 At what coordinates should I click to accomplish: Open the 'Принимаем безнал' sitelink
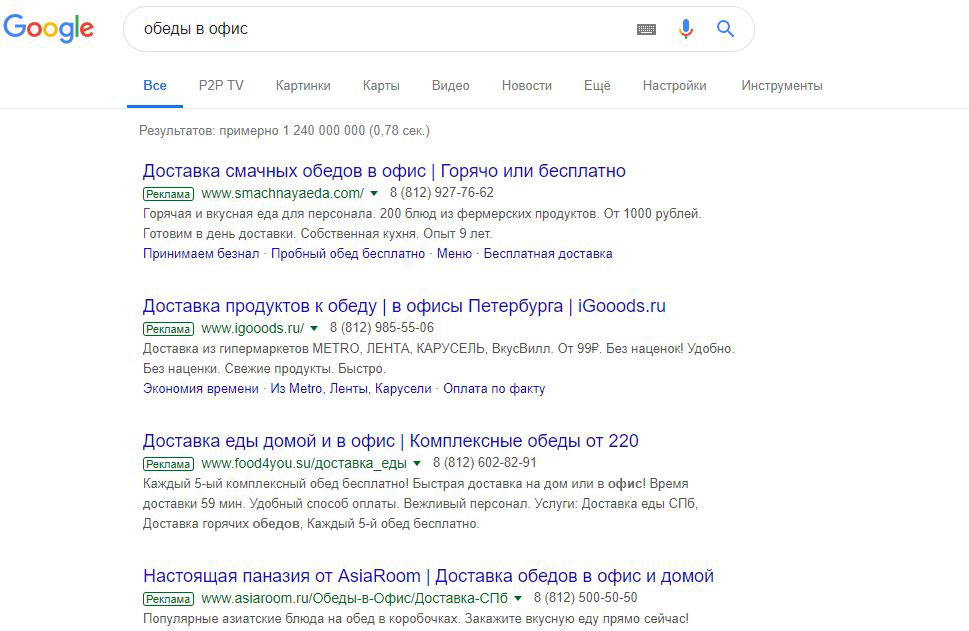pos(201,253)
